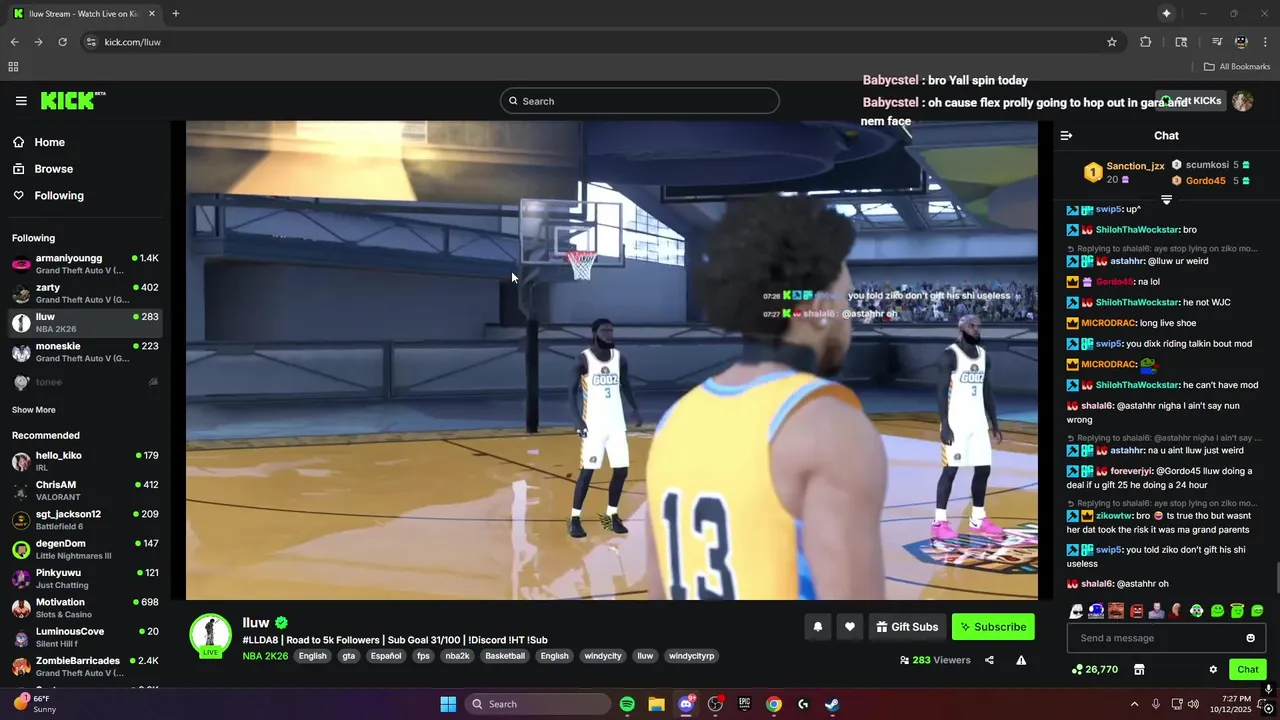Select the Basketball tag
Viewport: 1280px width, 720px height.
pos(505,656)
